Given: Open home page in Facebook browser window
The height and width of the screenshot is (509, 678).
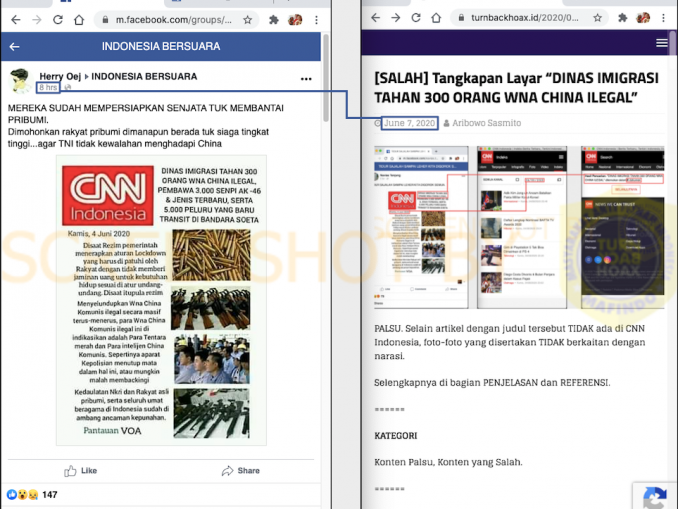Looking at the screenshot, I should coord(79,20).
